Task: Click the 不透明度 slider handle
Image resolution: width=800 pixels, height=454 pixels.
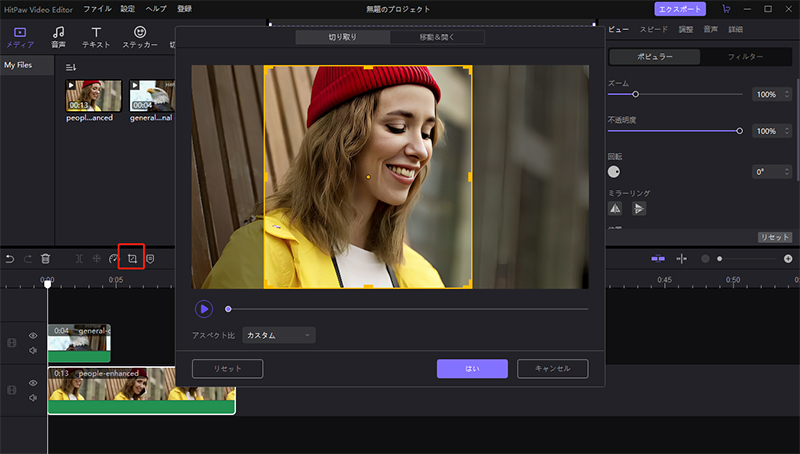Action: pos(739,131)
